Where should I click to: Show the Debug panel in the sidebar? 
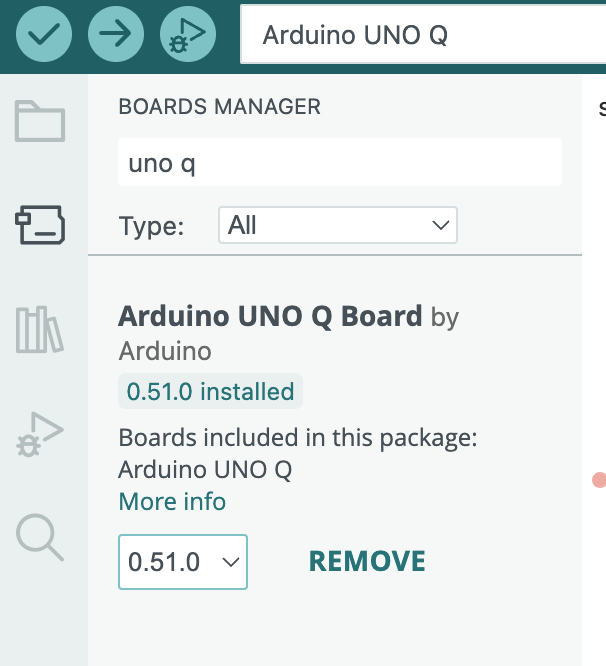[40, 435]
